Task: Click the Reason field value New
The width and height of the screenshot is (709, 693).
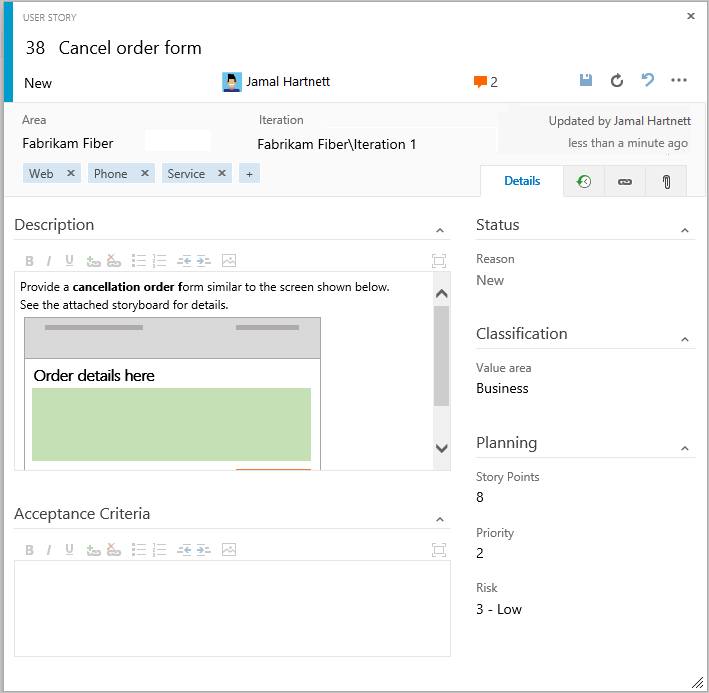Action: coord(490,280)
